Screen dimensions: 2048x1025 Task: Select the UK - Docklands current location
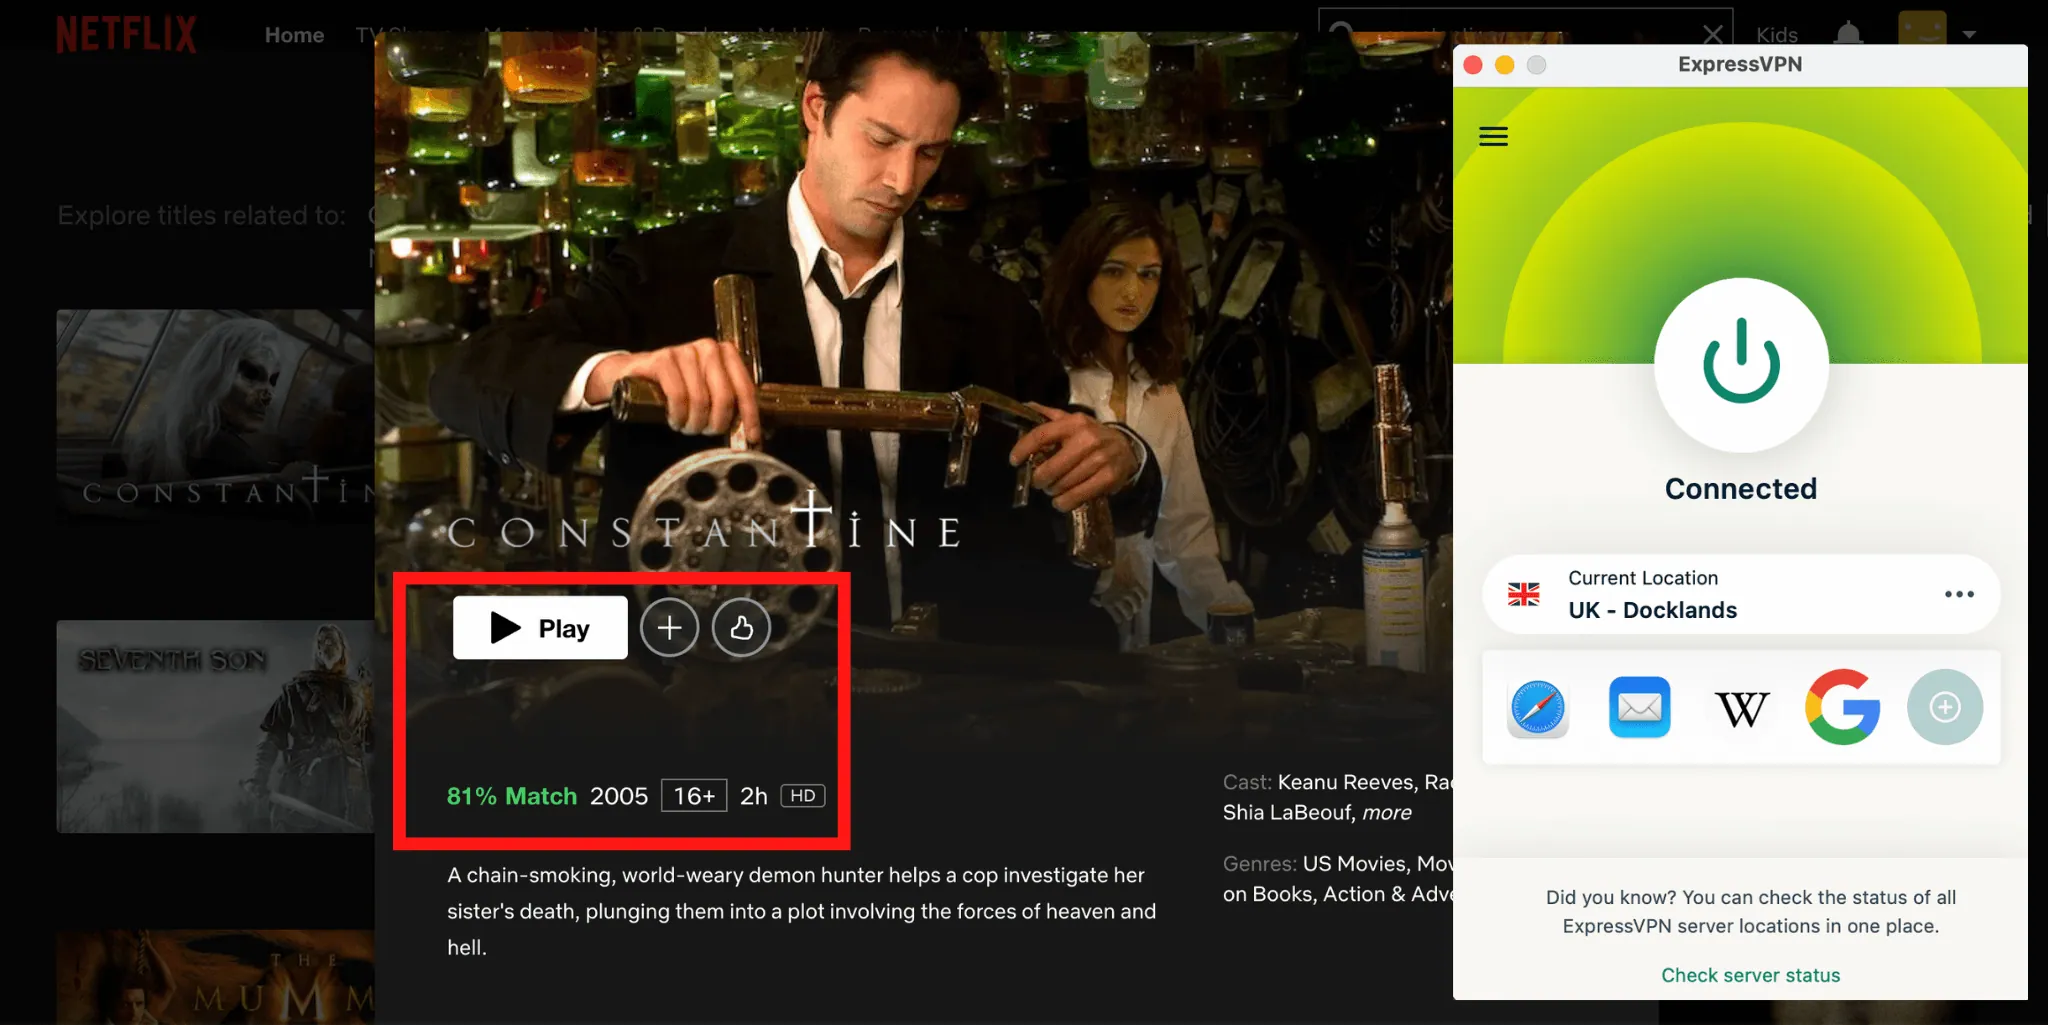[1741, 594]
